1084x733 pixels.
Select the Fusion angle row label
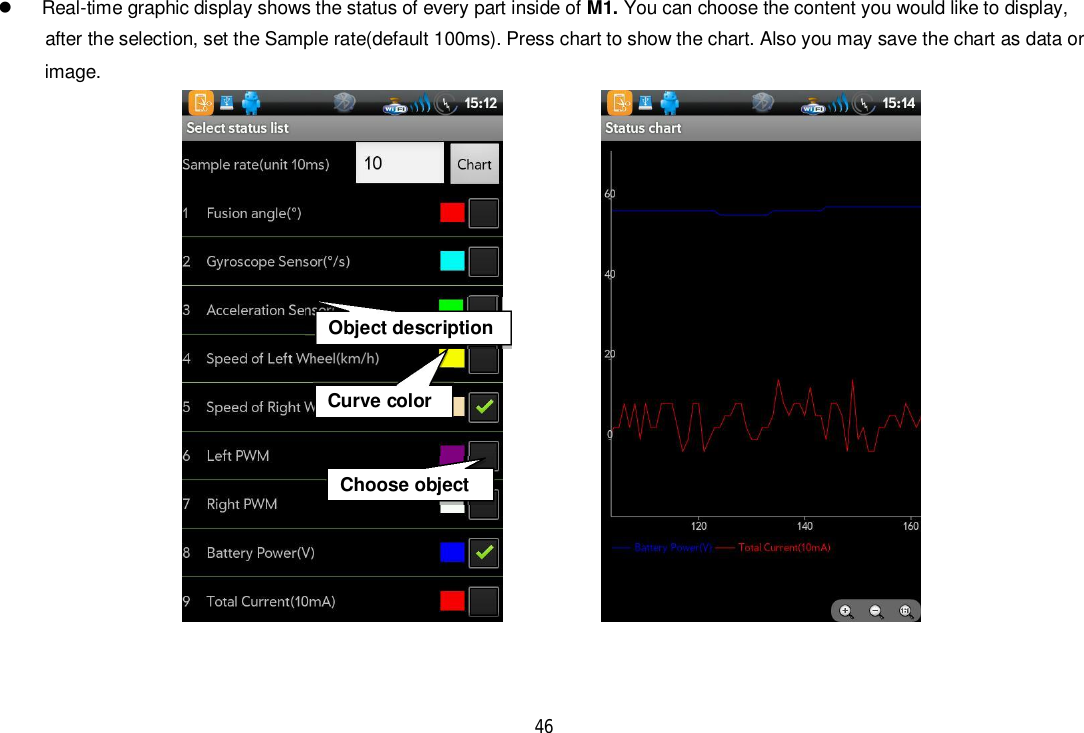pyautogui.click(x=254, y=214)
